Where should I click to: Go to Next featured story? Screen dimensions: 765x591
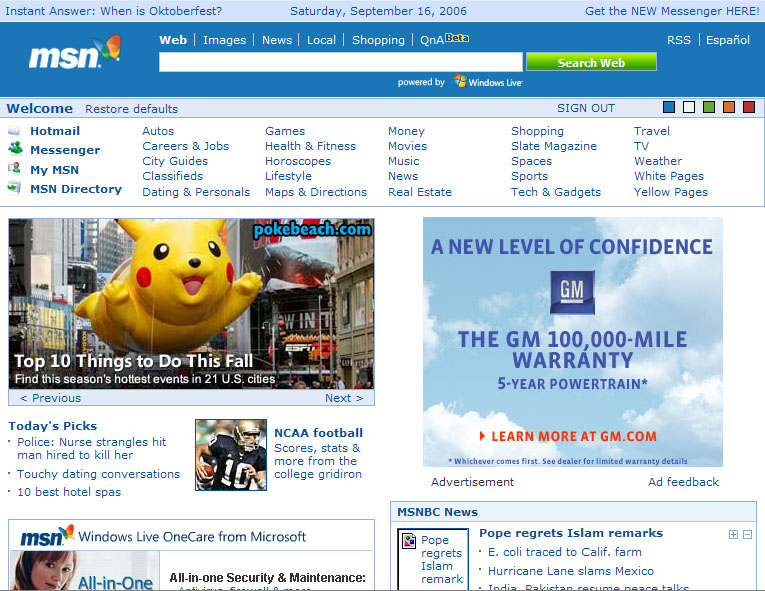344,398
